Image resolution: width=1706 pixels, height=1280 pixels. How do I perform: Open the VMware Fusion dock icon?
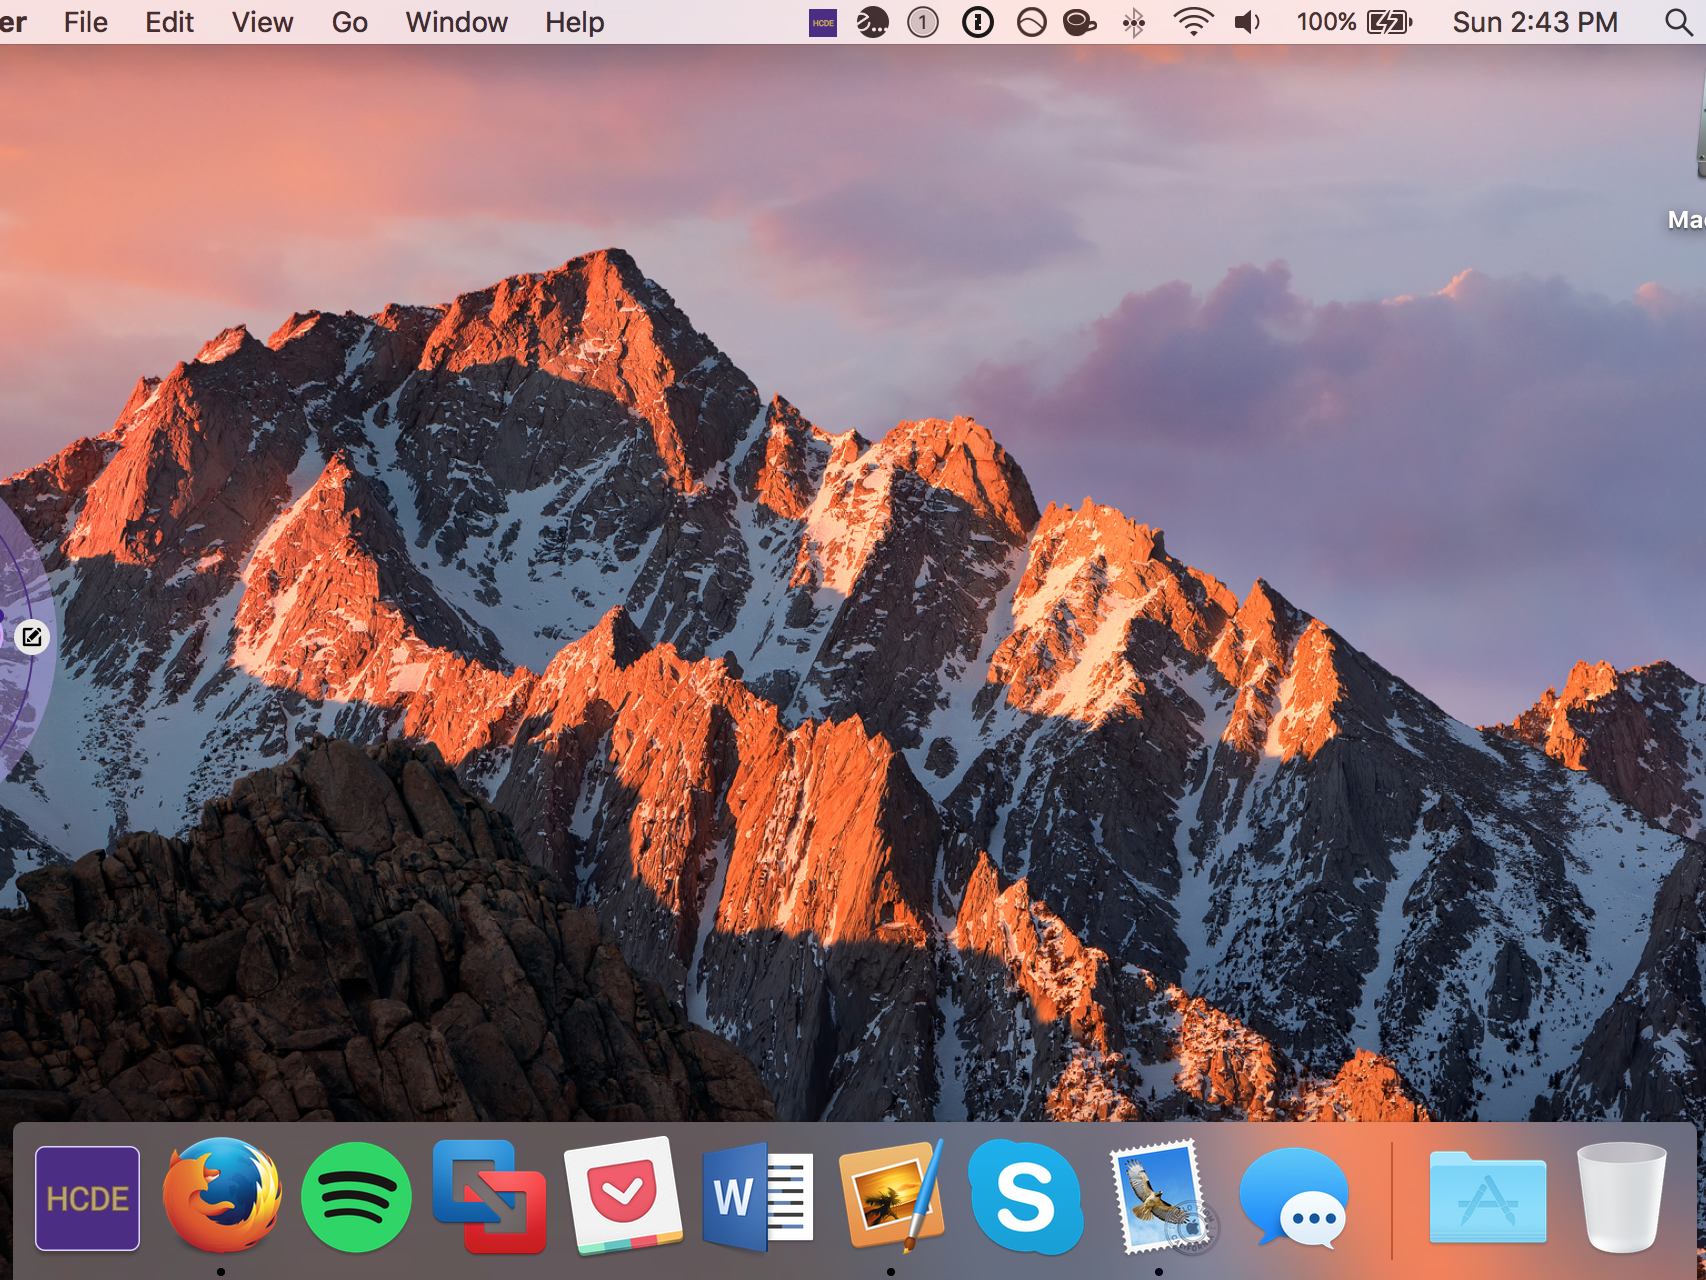point(489,1197)
